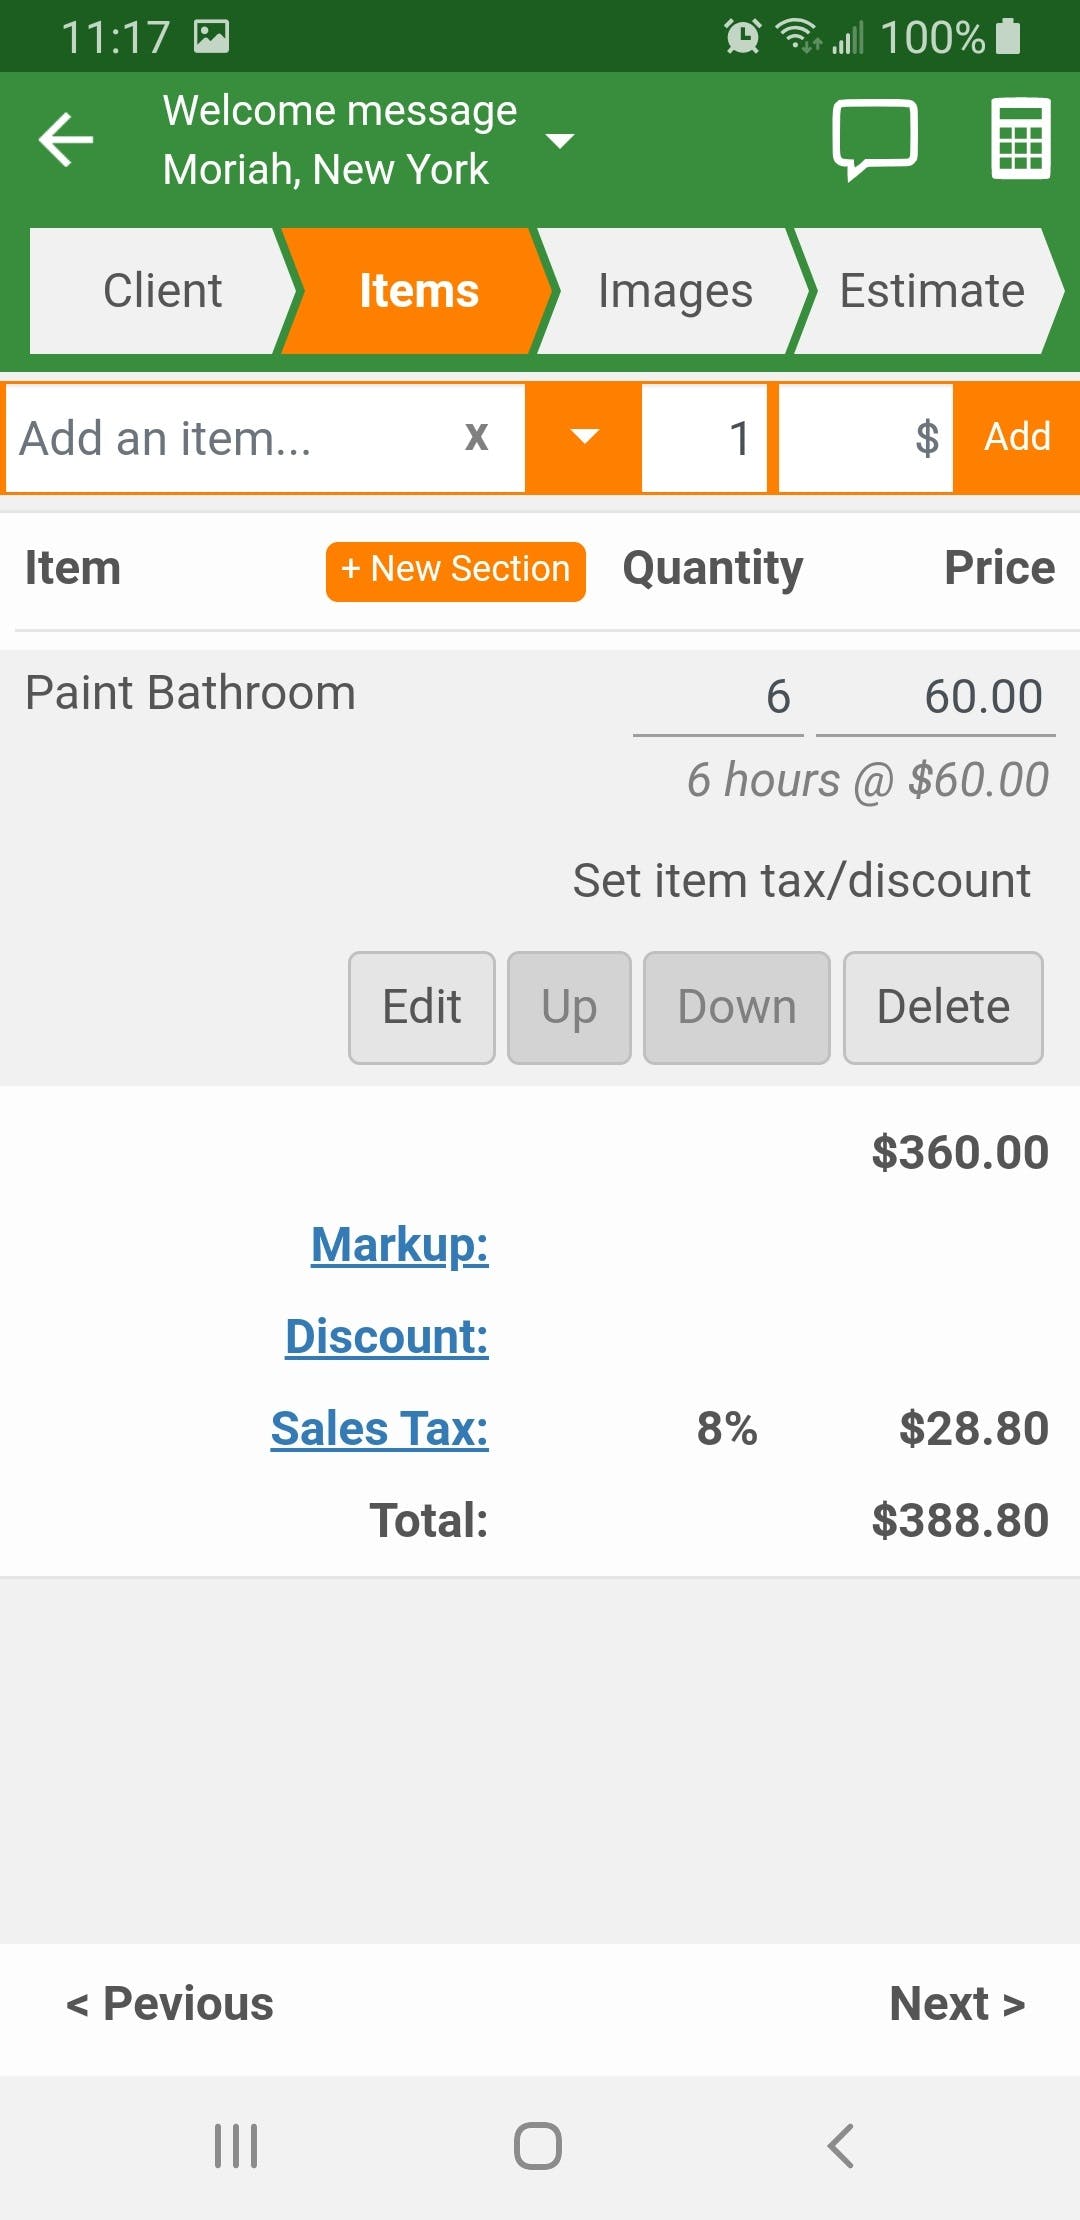The height and width of the screenshot is (2220, 1080).
Task: Tap the back arrow in header
Action: tap(66, 139)
